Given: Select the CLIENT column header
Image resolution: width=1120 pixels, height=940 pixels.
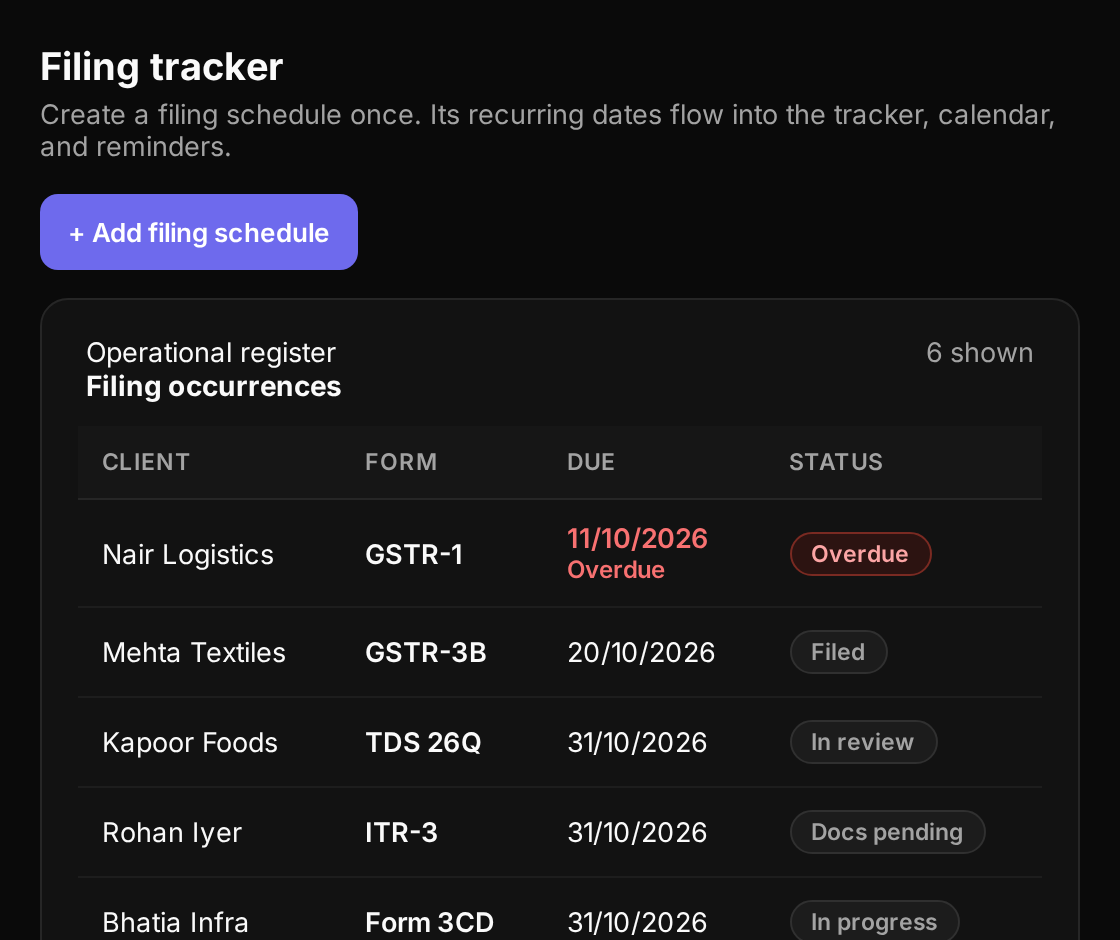Looking at the screenshot, I should tap(146, 462).
